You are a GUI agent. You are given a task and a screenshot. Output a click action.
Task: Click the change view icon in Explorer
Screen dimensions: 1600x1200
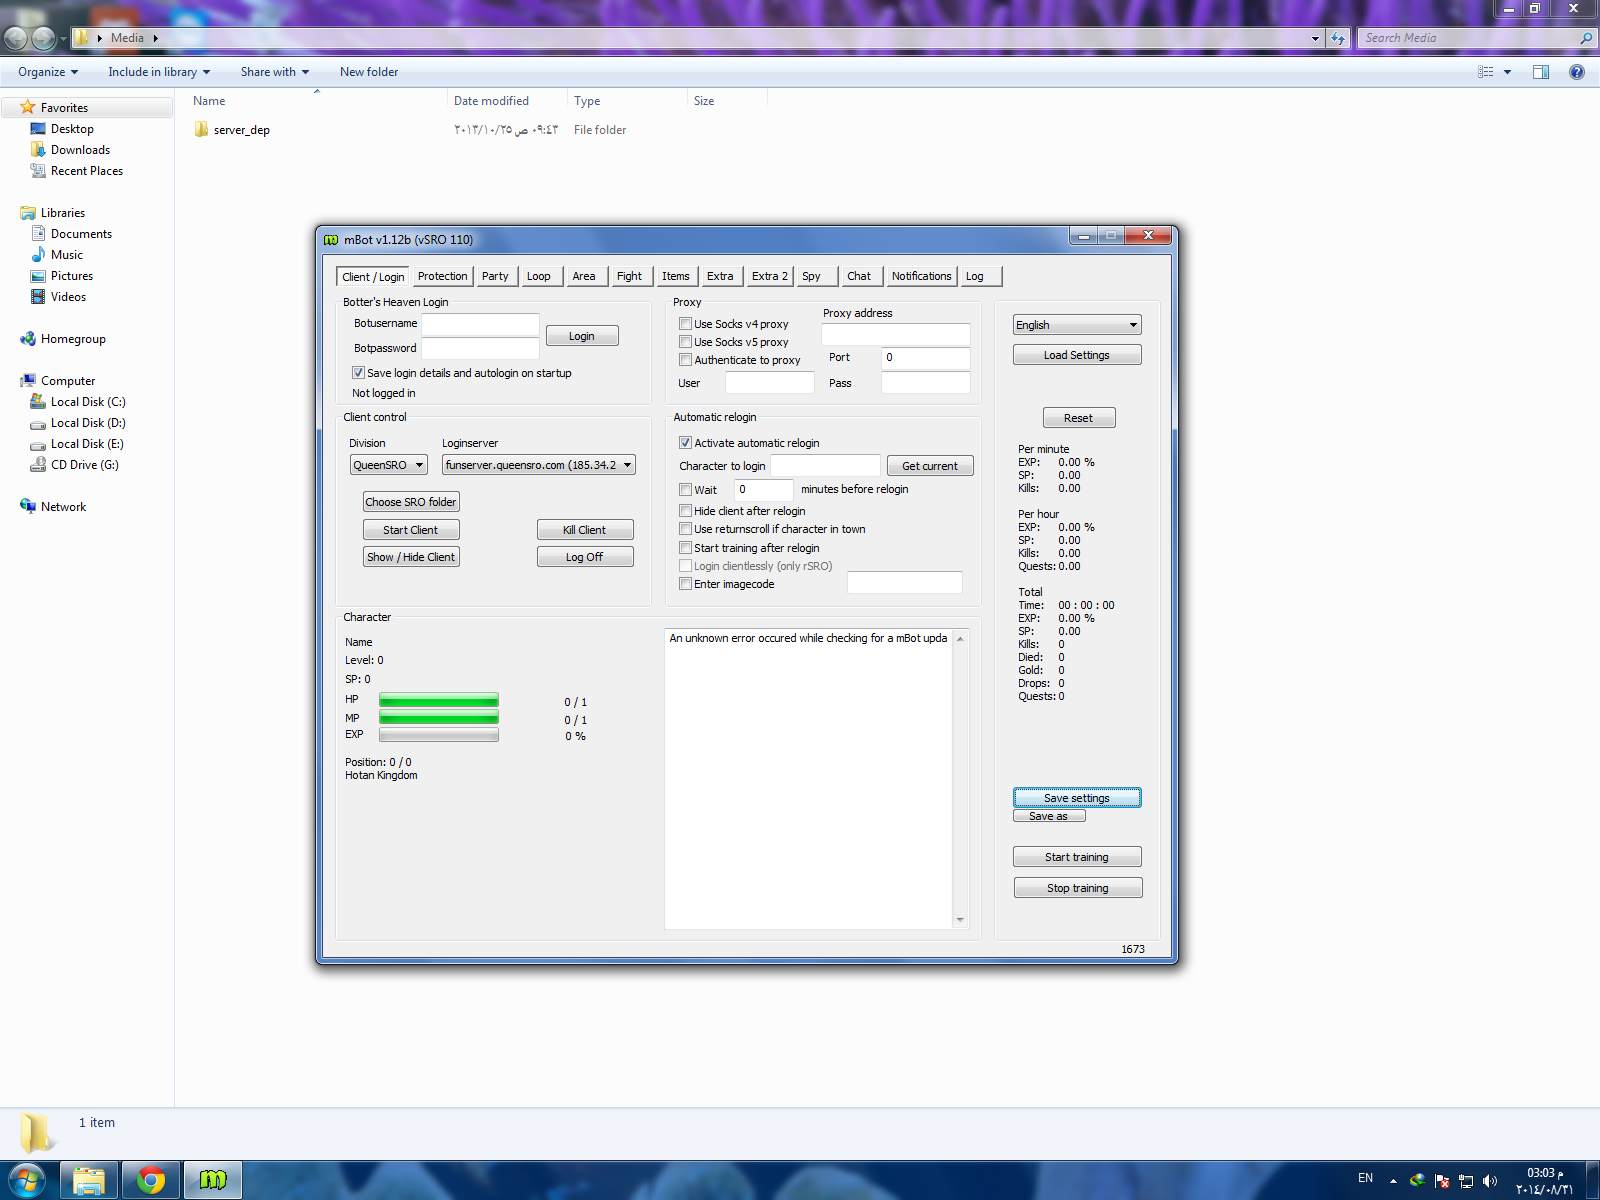[1486, 72]
